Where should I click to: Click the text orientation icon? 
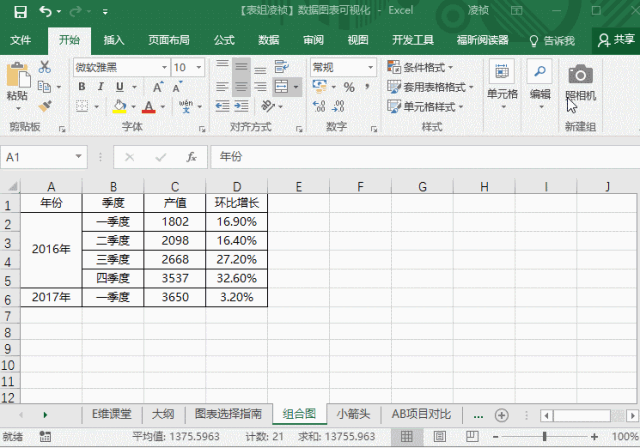coord(268,106)
